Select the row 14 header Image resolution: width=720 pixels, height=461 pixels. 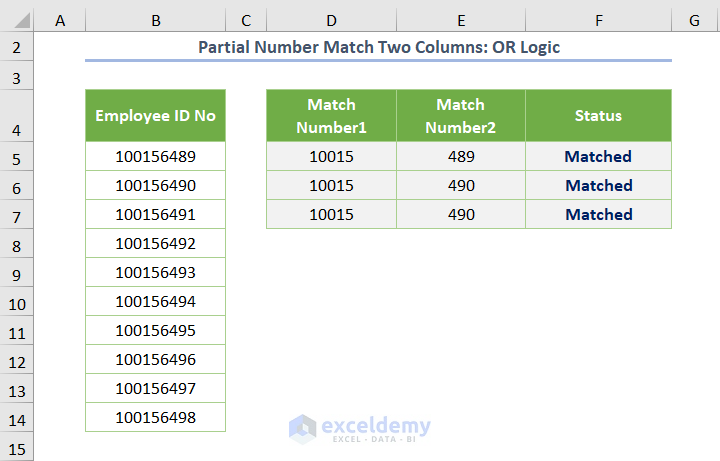(18, 418)
